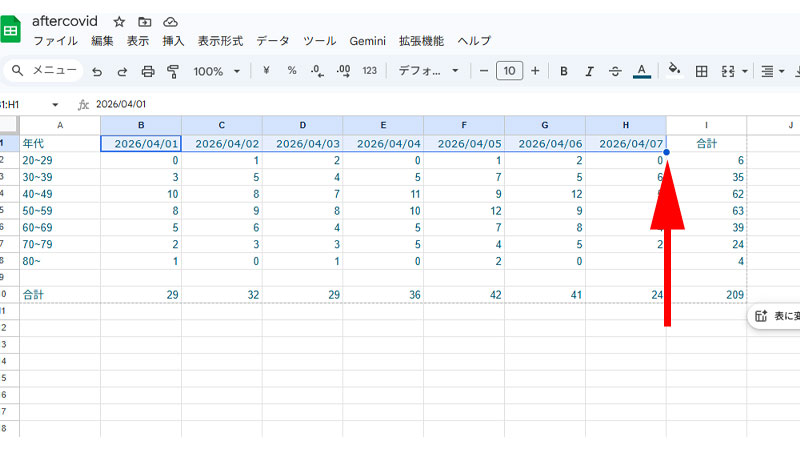Expand the merge cells dropdown arrow

744,71
